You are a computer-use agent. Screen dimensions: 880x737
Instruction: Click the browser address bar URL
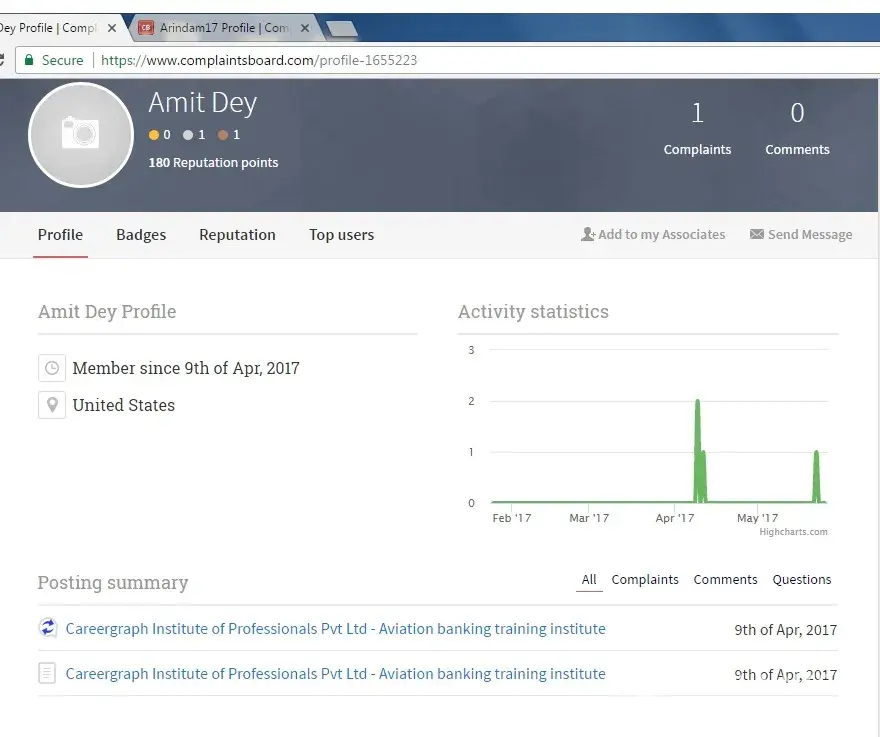(x=259, y=60)
